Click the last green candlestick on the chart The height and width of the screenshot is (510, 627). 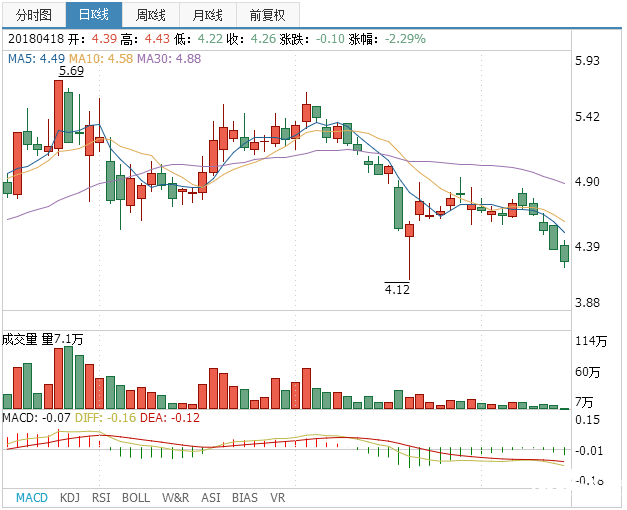coord(565,254)
